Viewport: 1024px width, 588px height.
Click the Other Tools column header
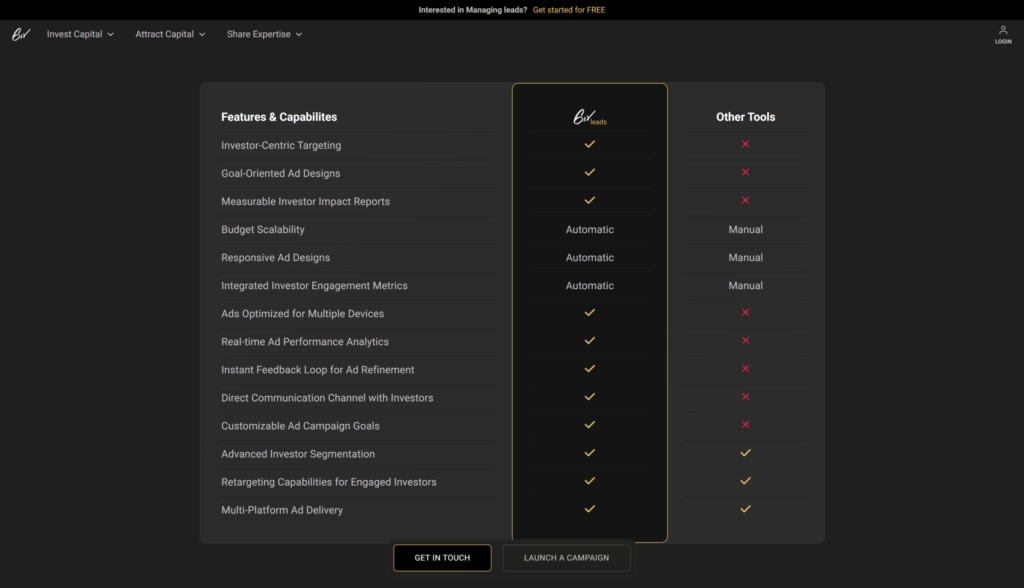(x=745, y=117)
